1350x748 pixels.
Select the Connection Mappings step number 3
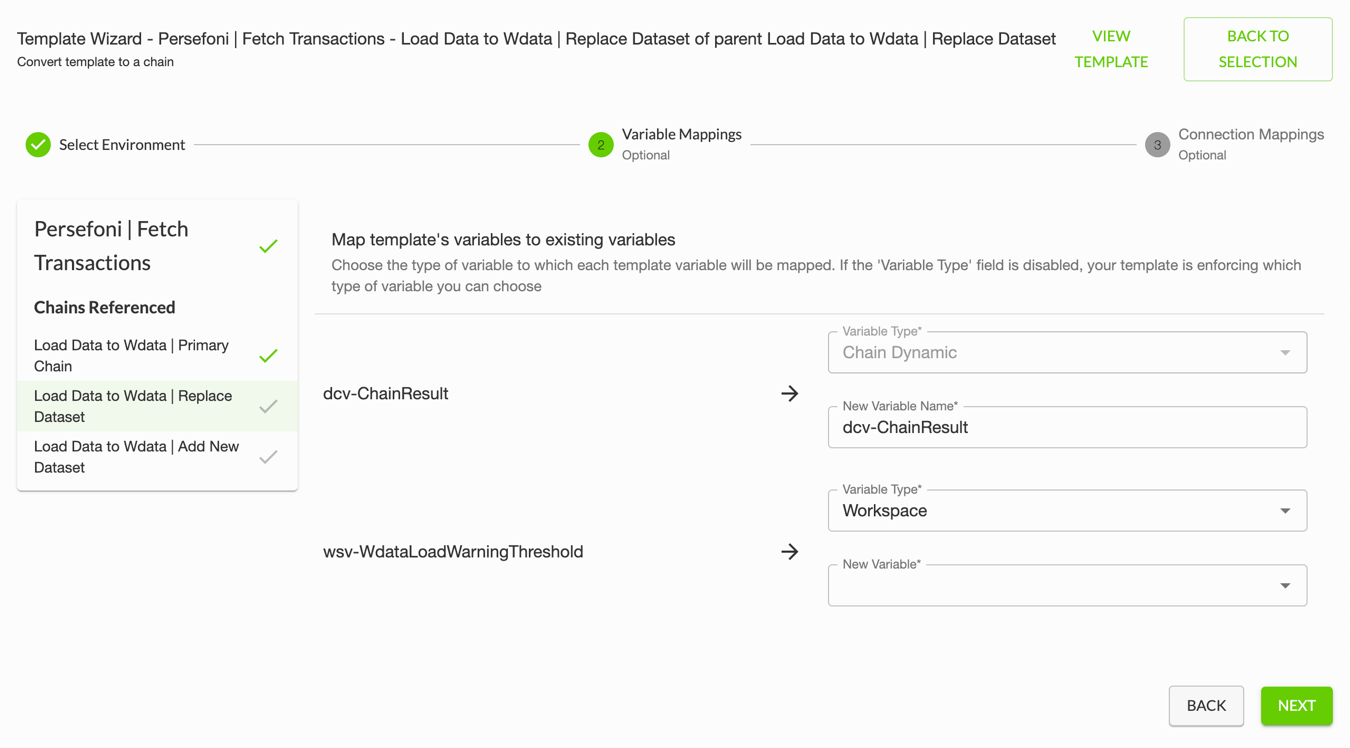coord(1157,145)
